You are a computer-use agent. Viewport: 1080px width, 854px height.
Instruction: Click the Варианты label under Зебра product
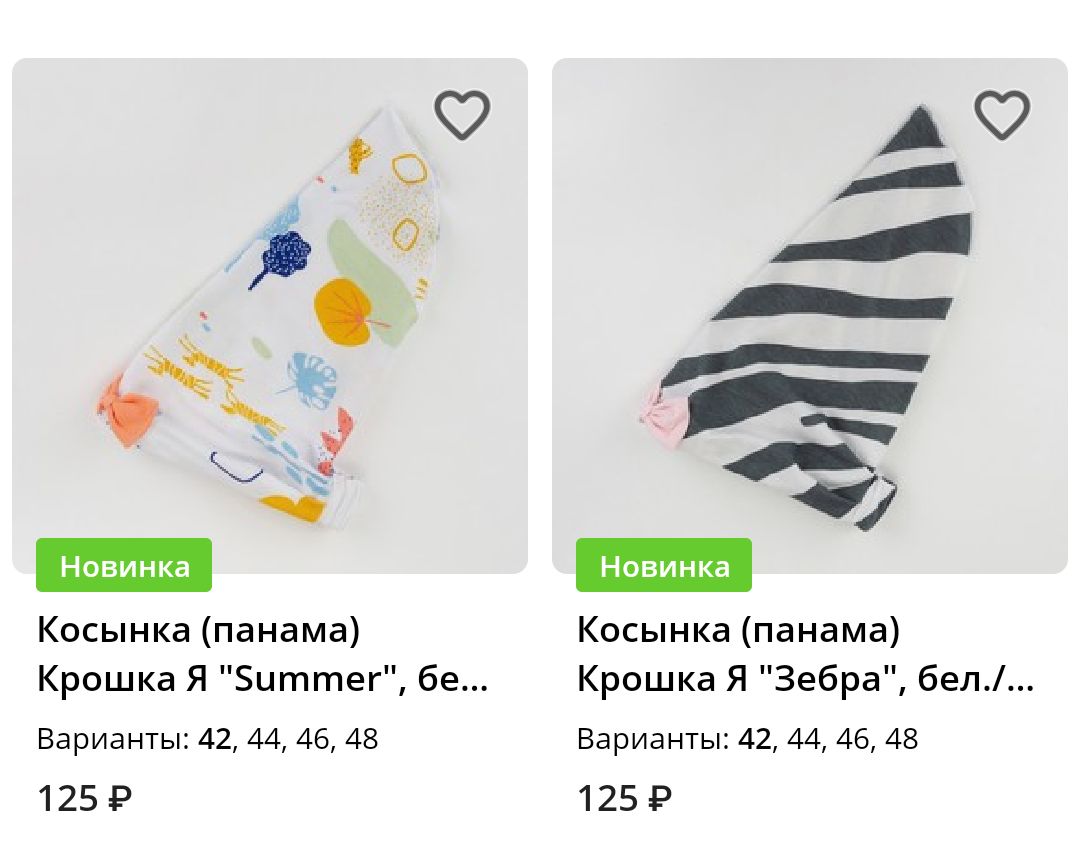(653, 739)
